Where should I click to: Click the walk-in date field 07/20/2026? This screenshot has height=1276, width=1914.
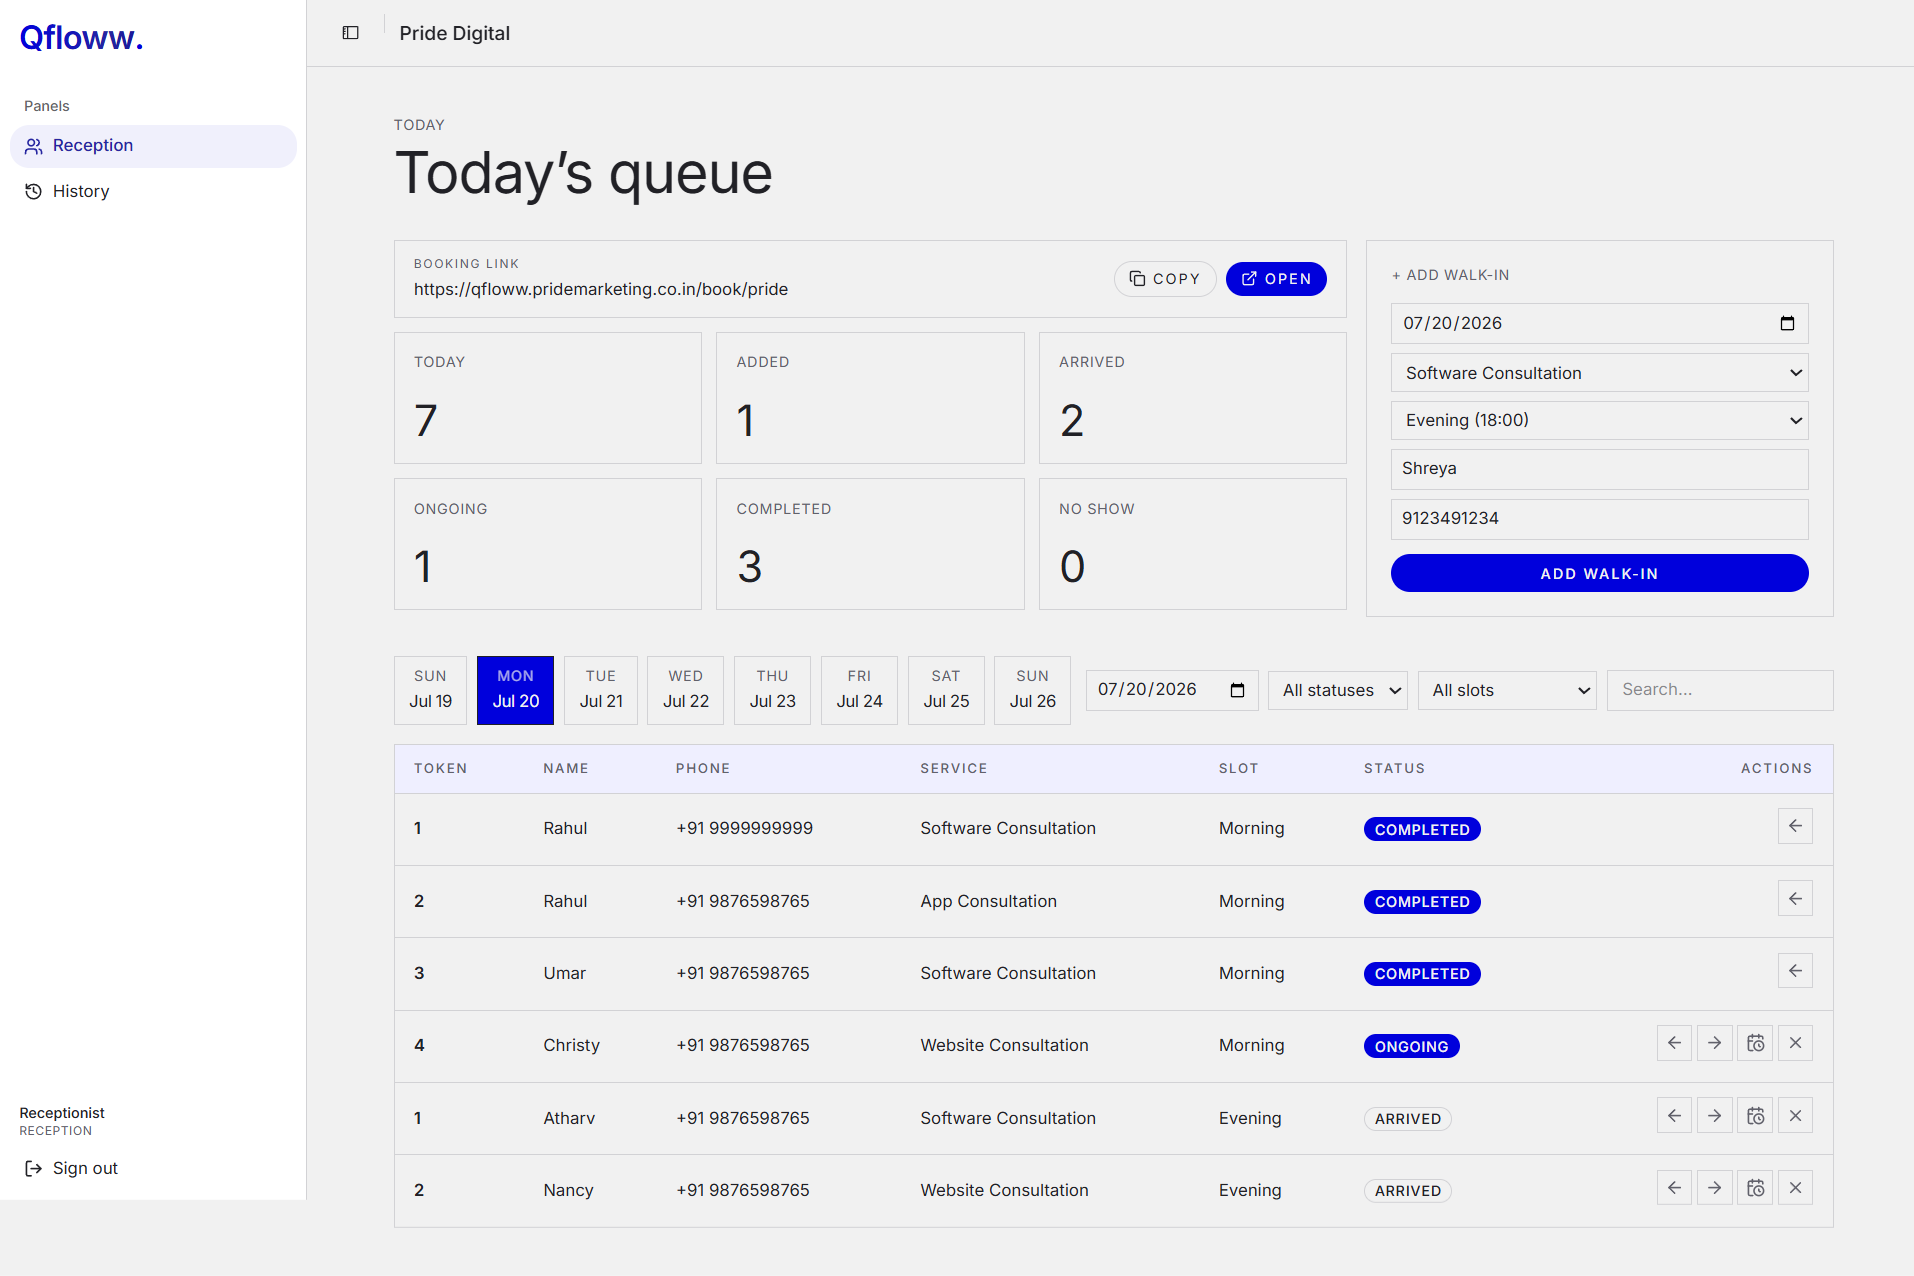pos(1599,323)
